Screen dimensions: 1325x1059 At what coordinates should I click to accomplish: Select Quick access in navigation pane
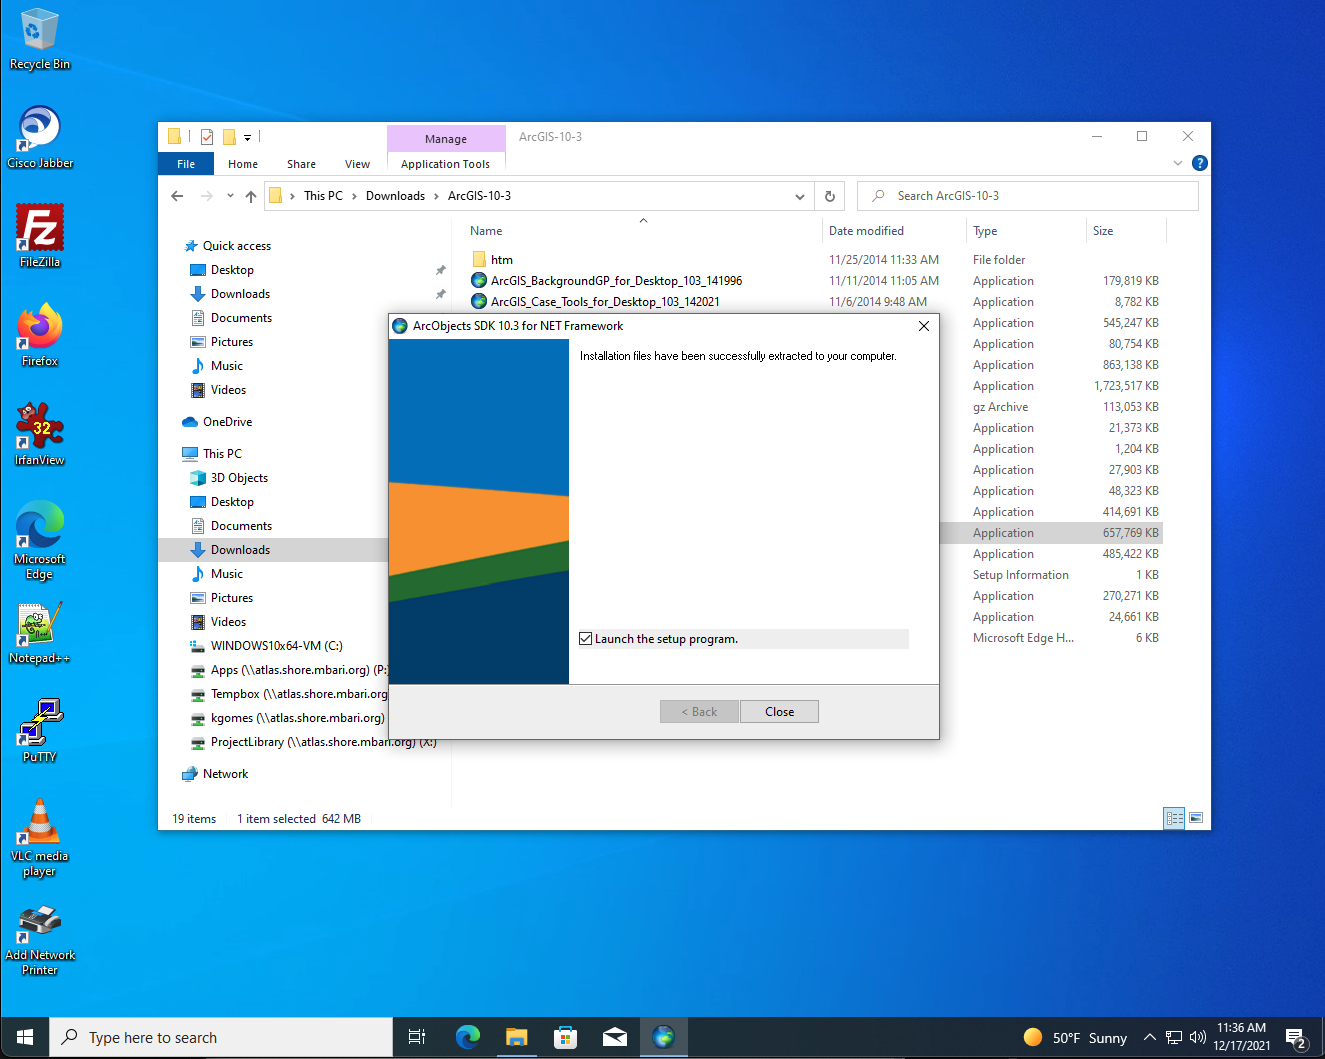pyautogui.click(x=237, y=246)
